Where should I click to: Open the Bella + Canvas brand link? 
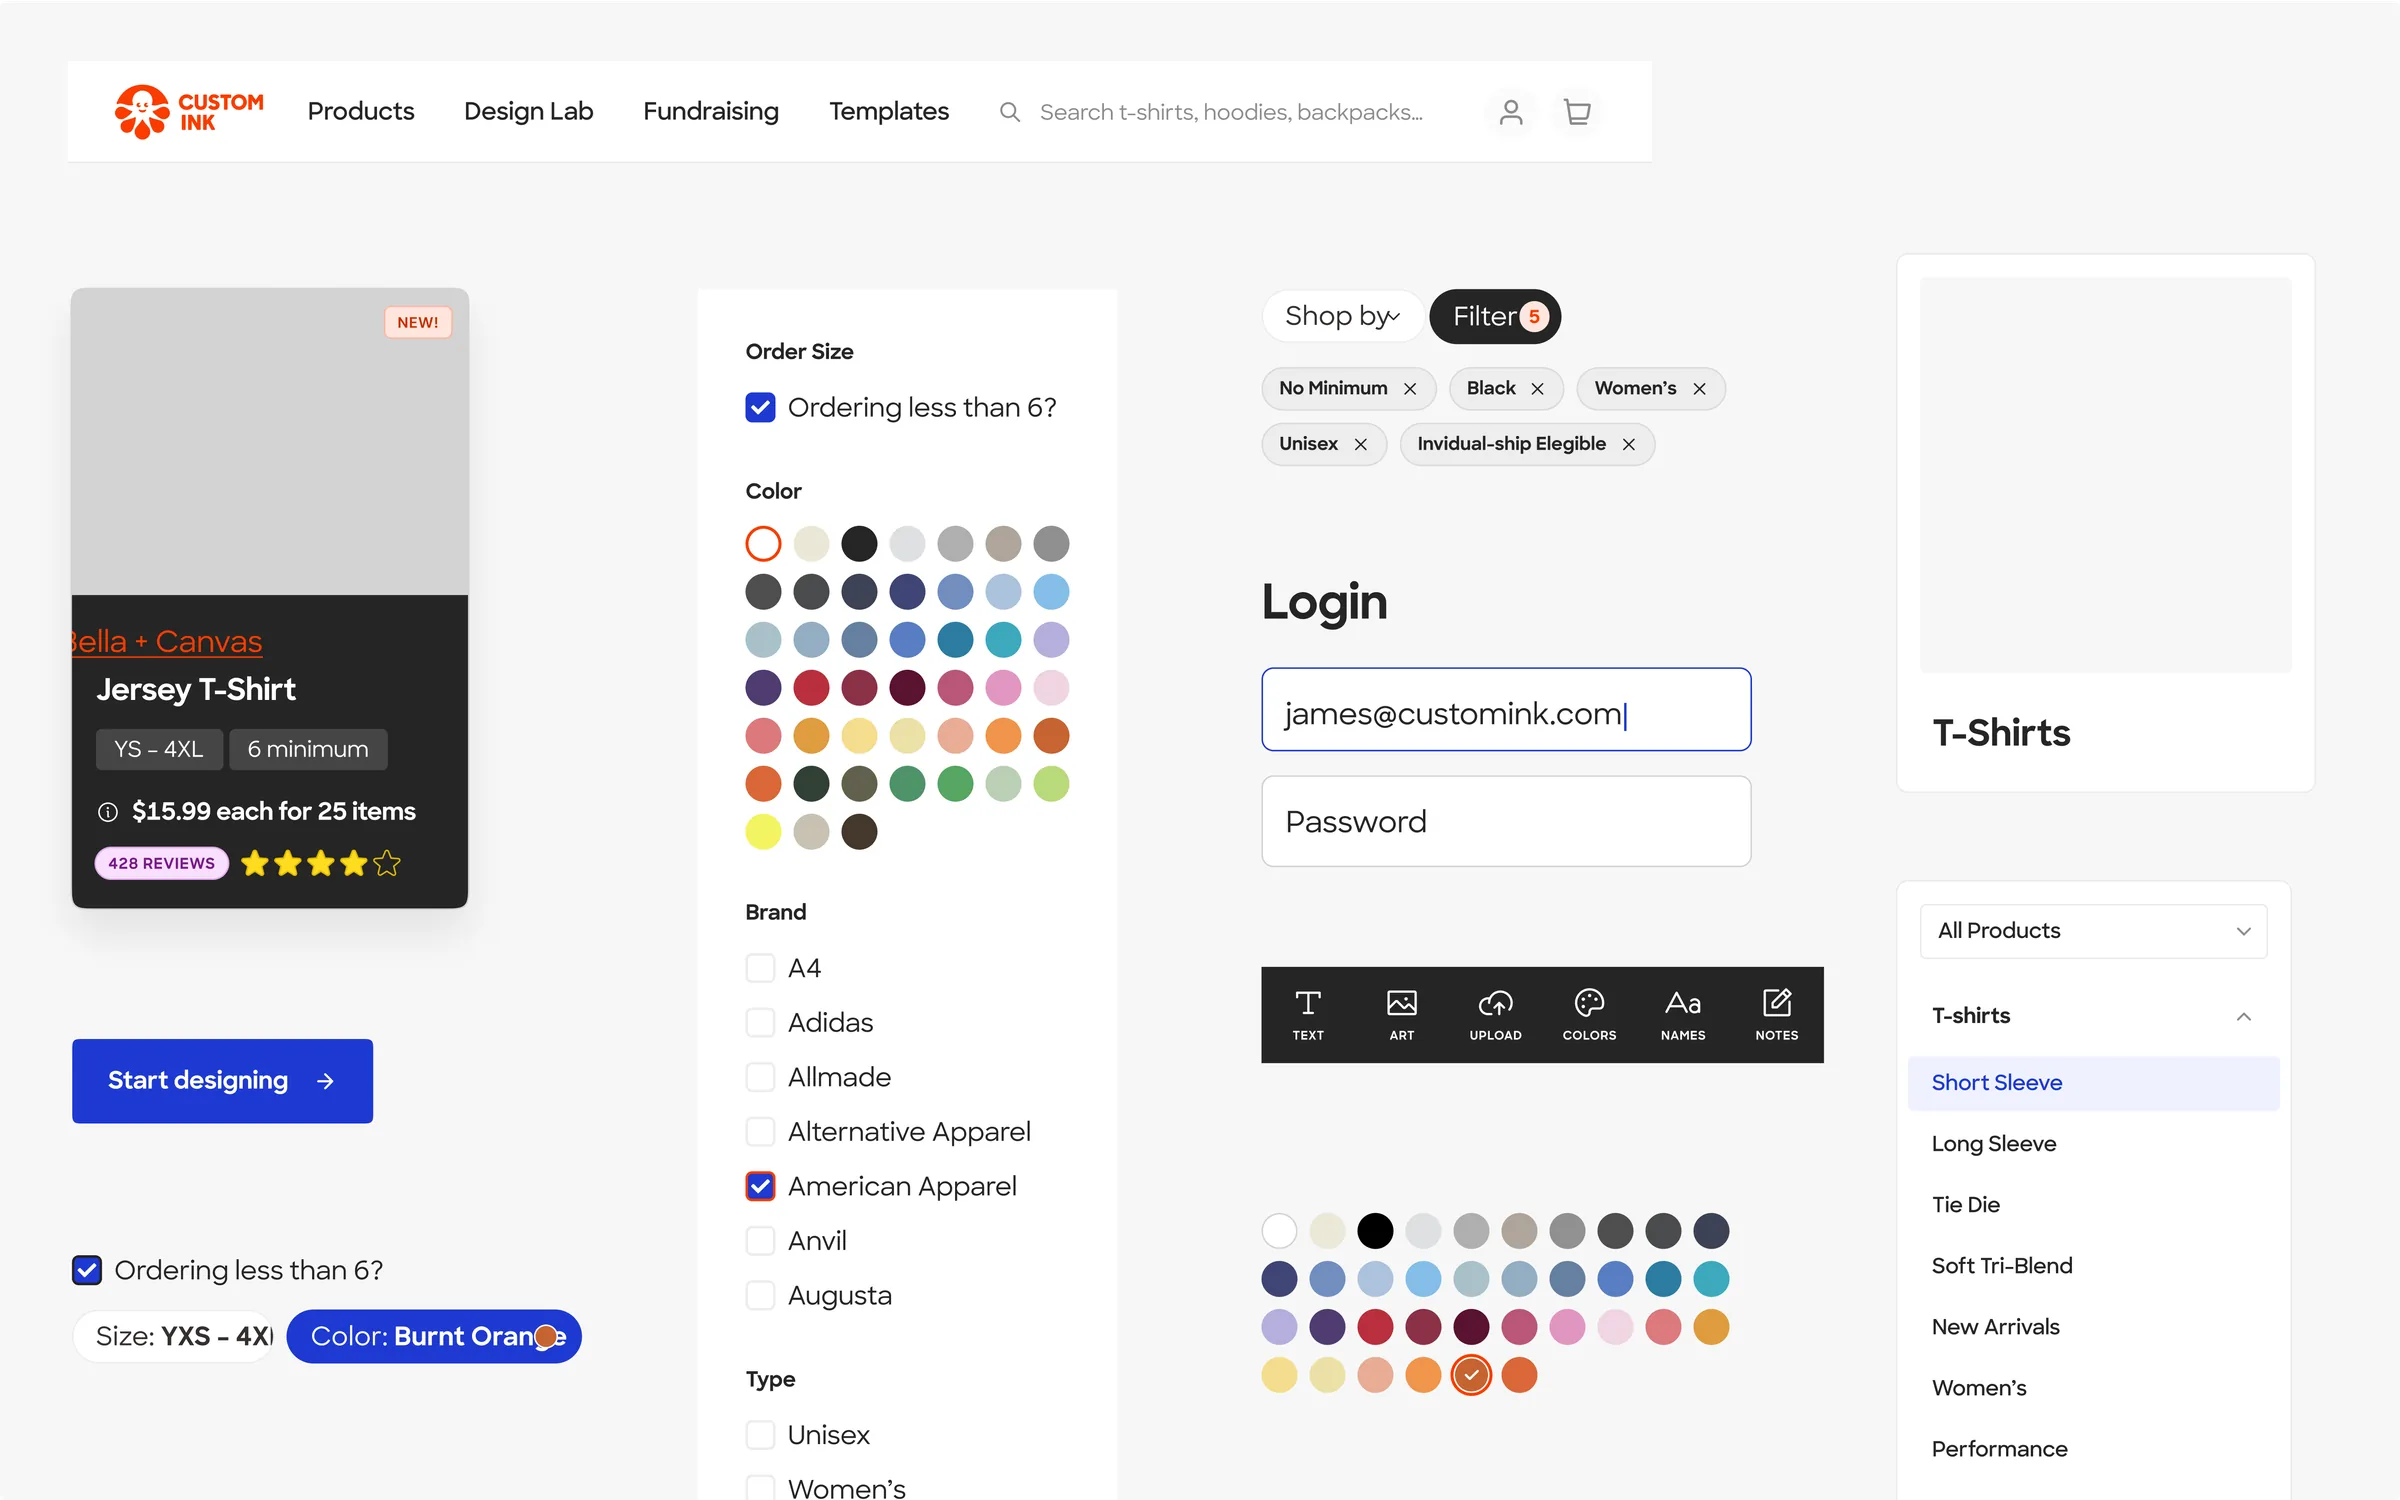(167, 641)
